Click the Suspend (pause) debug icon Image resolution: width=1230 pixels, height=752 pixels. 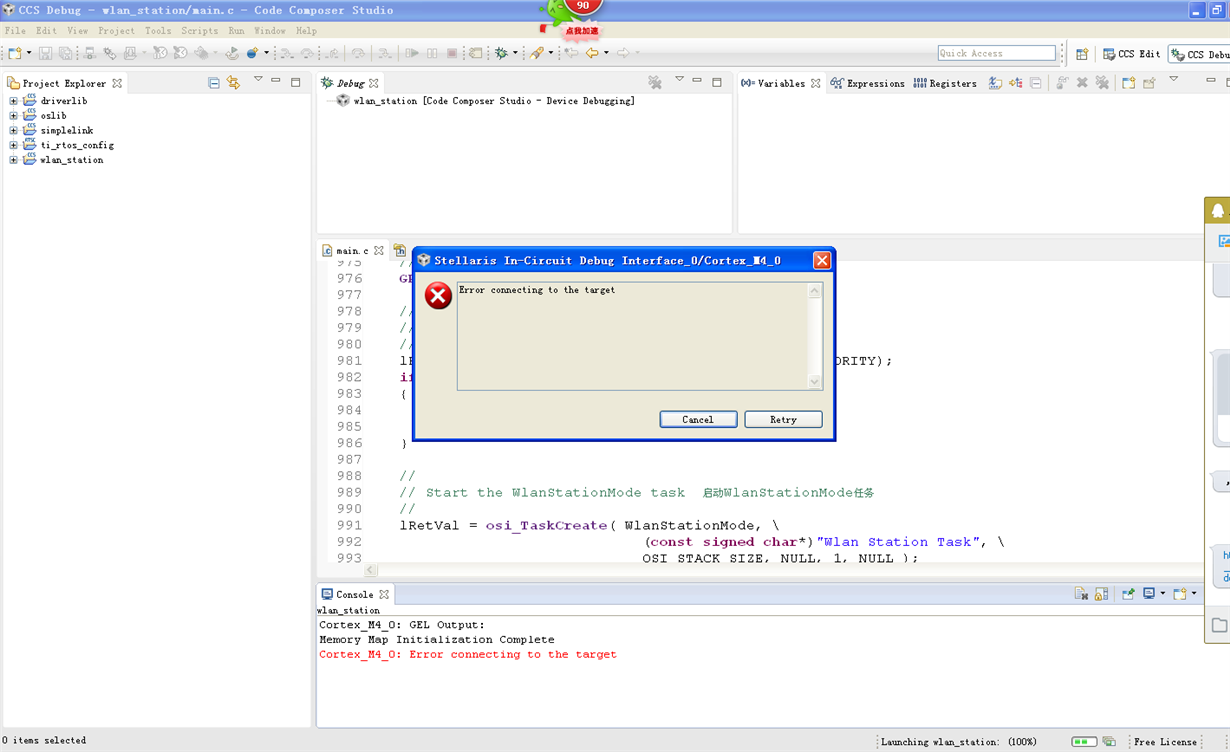click(x=432, y=52)
